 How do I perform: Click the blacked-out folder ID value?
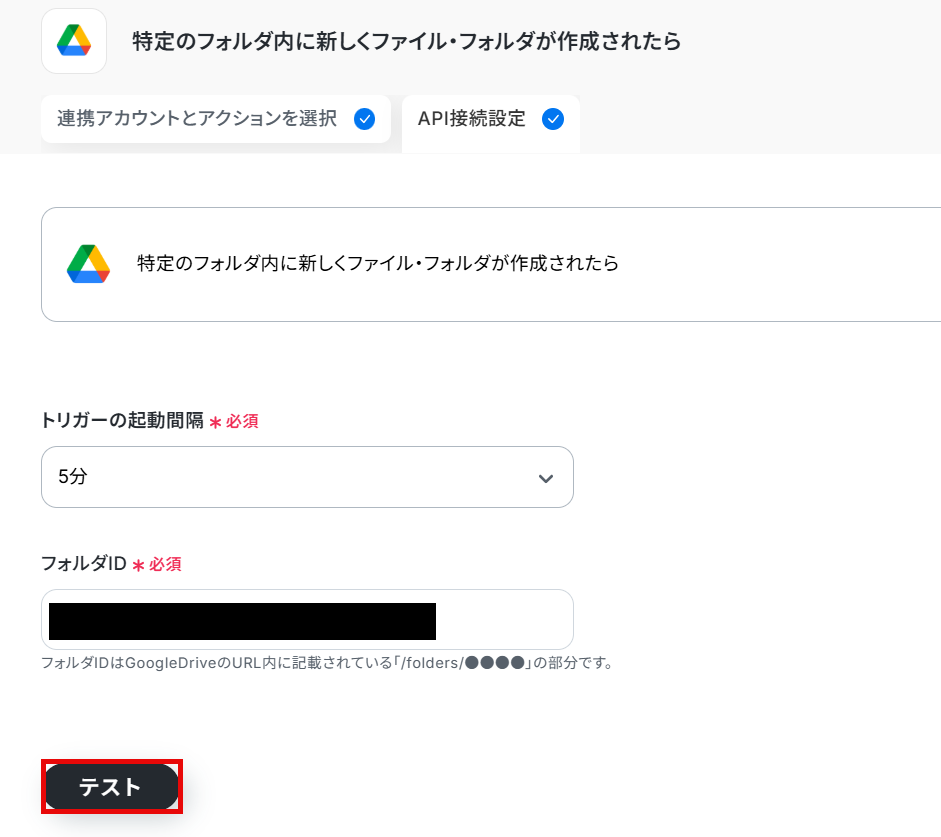(242, 621)
